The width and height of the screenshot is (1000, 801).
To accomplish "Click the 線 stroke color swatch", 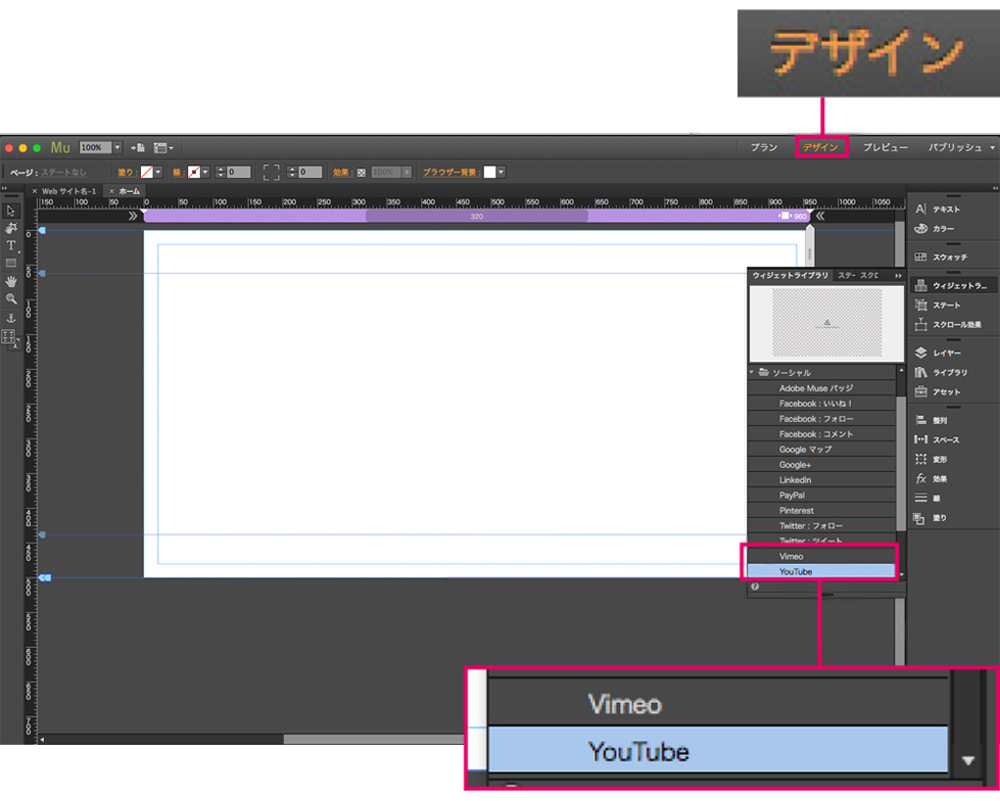I will pos(195,172).
